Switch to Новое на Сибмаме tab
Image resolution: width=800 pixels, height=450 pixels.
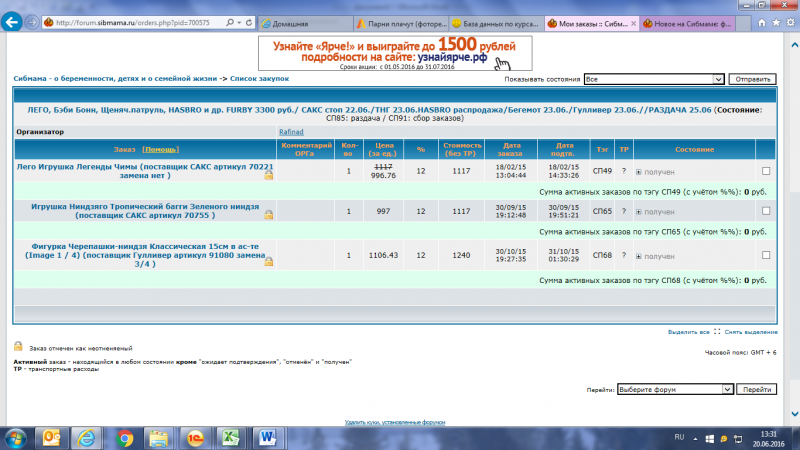pos(687,23)
